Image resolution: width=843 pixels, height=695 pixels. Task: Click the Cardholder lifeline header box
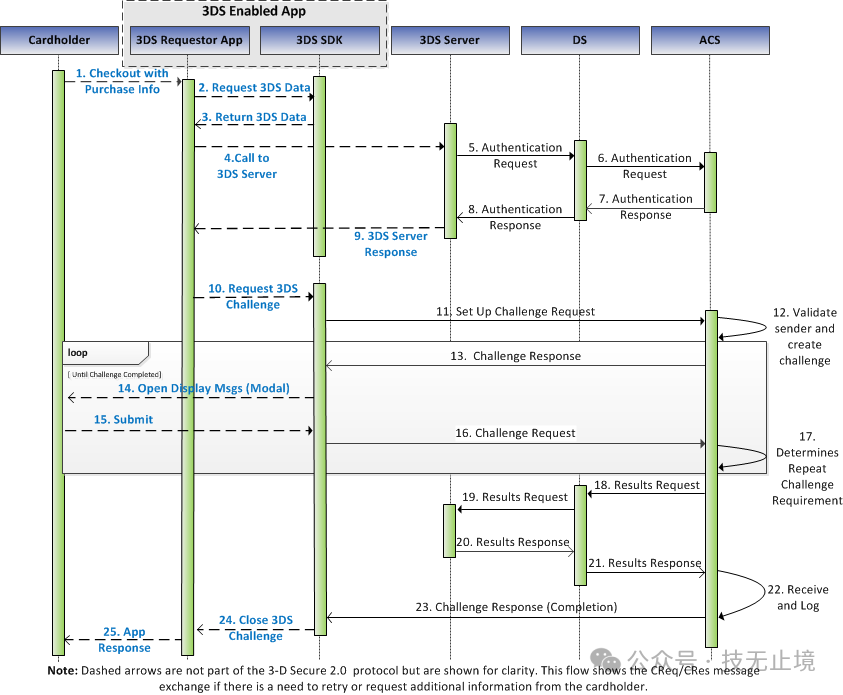tap(59, 40)
